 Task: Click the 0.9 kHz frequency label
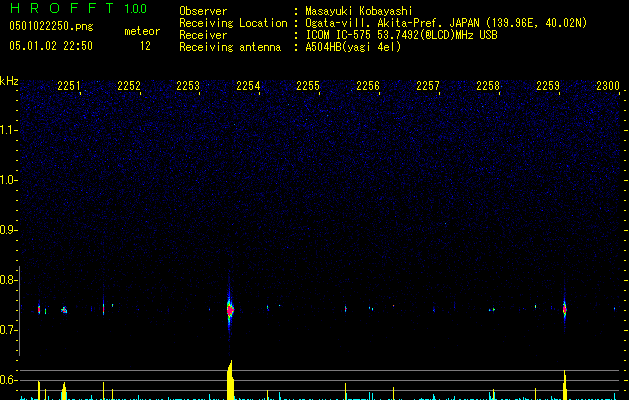8,230
